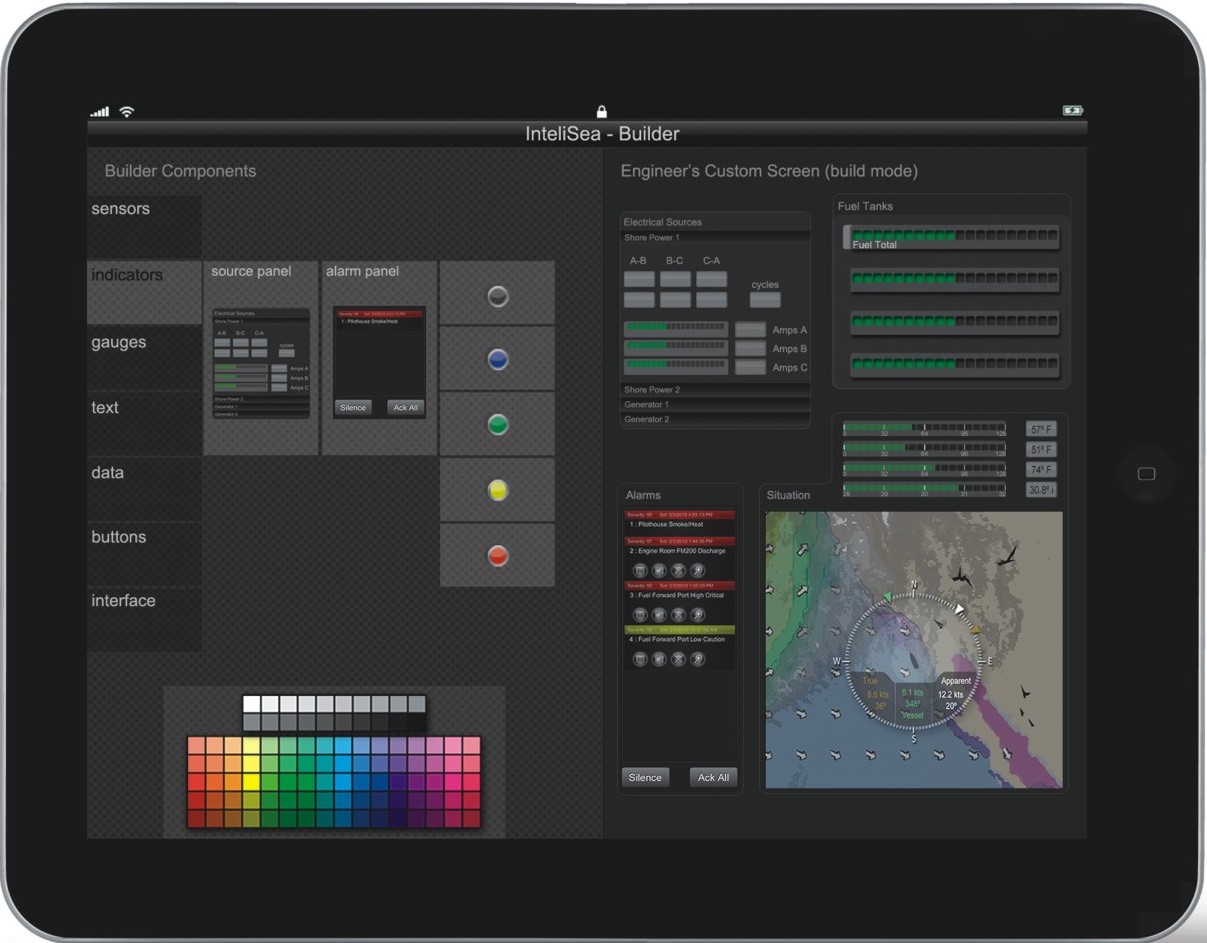This screenshot has width=1207, height=943.
Task: Tap the Wi-Fi status icon
Action: point(127,112)
